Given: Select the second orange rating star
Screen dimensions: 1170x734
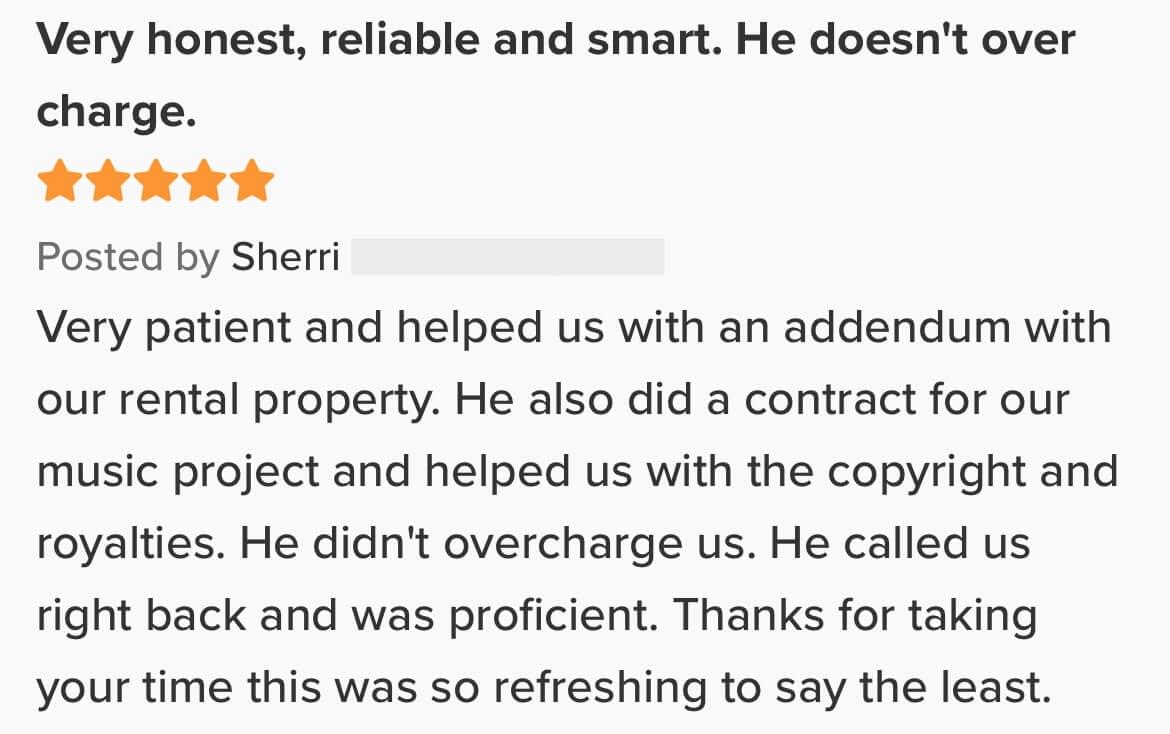Looking at the screenshot, I should click(108, 182).
